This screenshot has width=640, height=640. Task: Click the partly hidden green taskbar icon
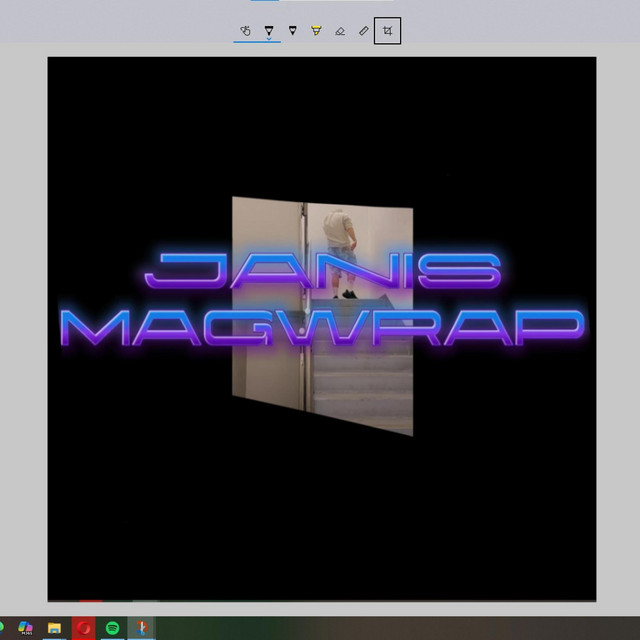3,628
